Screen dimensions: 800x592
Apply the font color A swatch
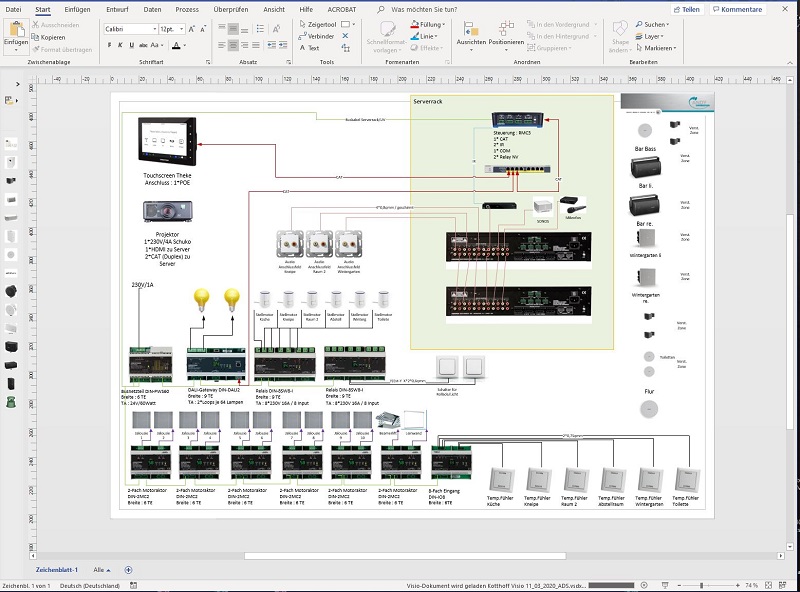[x=176, y=45]
